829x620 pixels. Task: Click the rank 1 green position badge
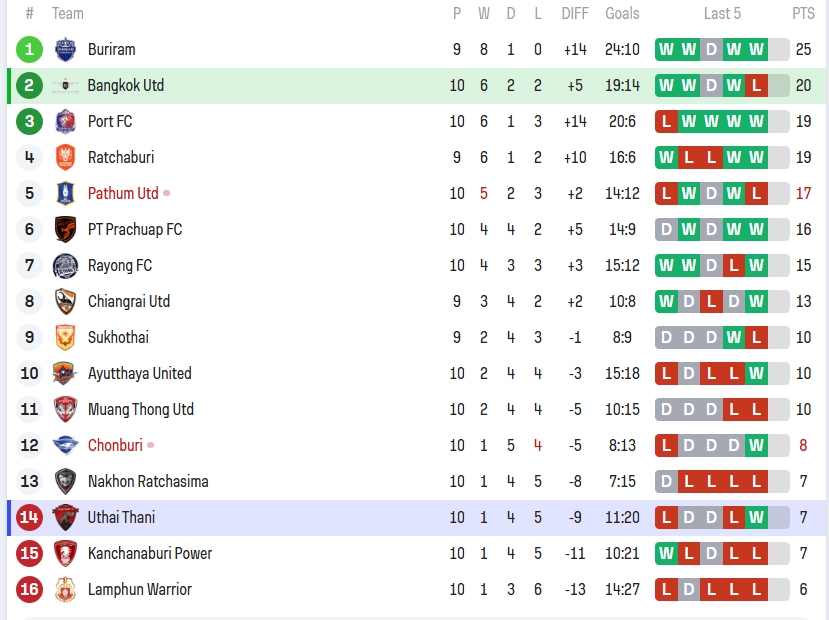30,49
